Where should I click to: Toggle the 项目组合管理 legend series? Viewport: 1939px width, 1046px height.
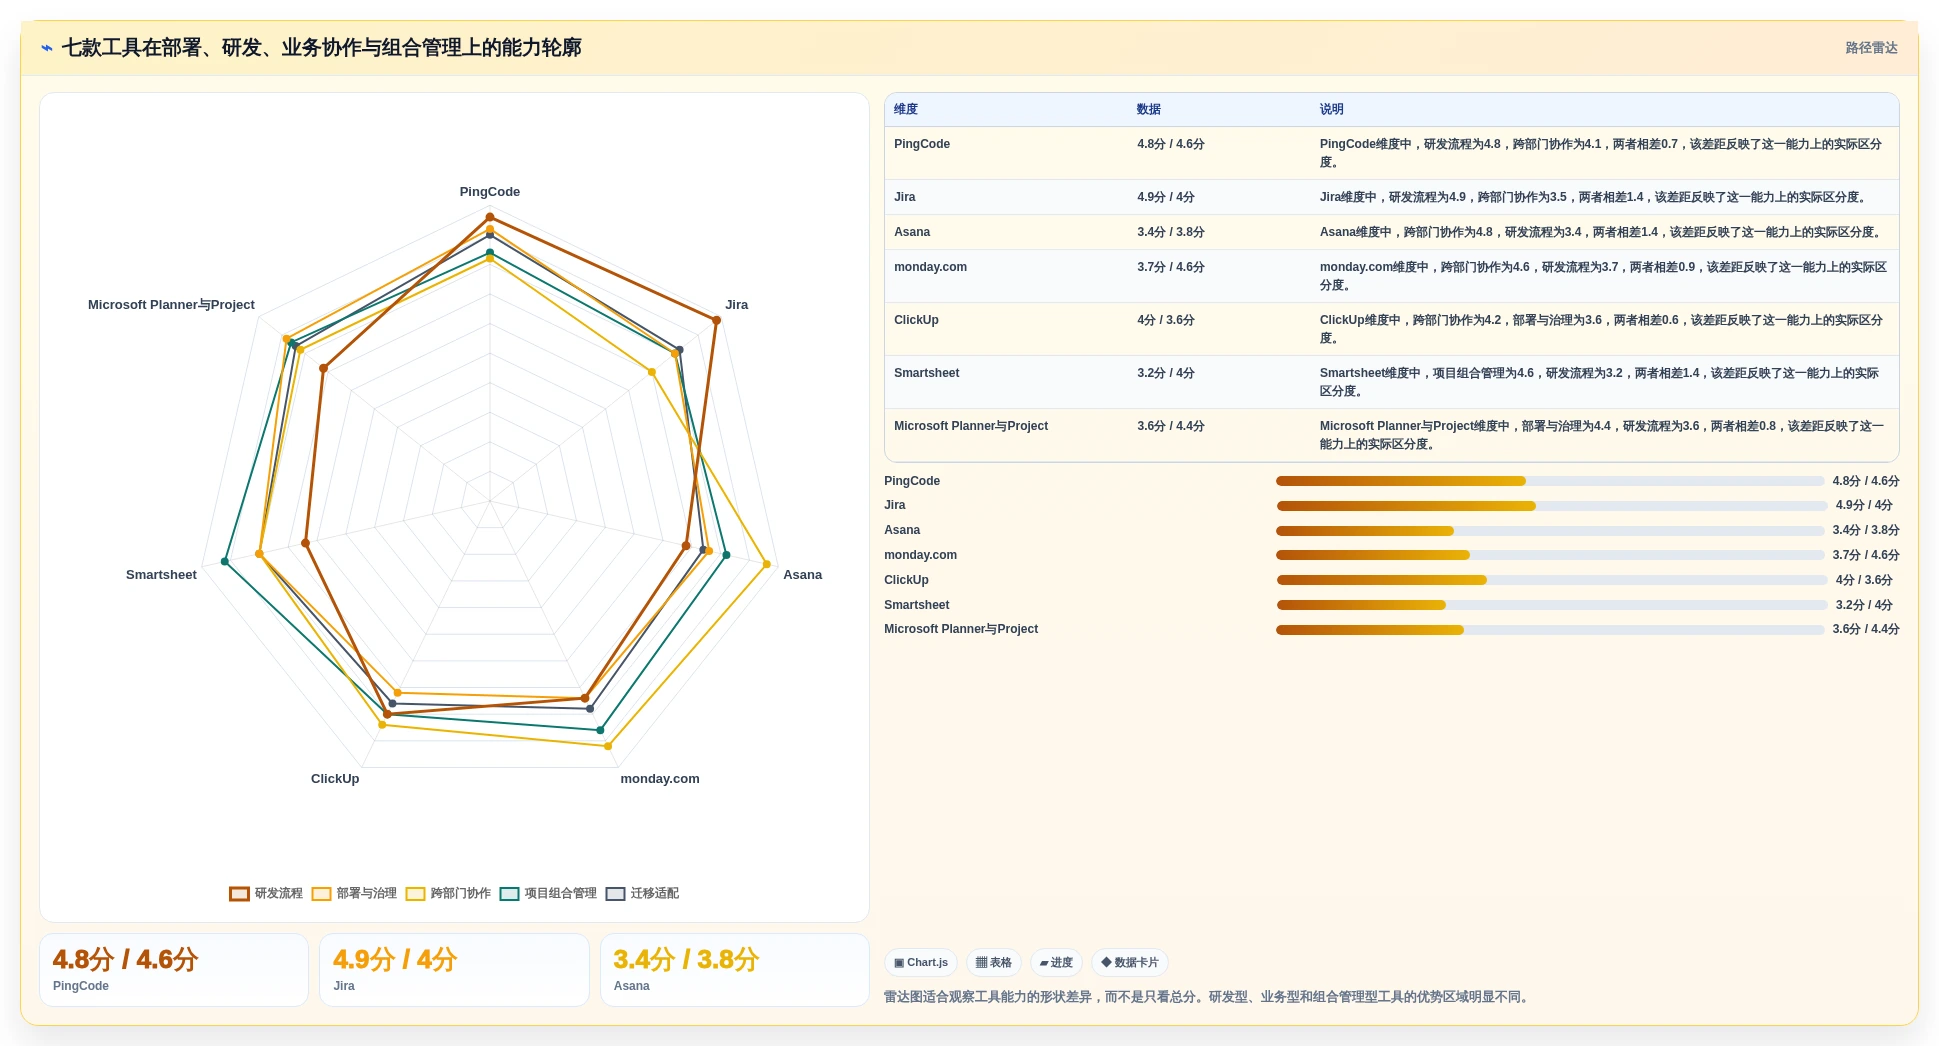[548, 894]
